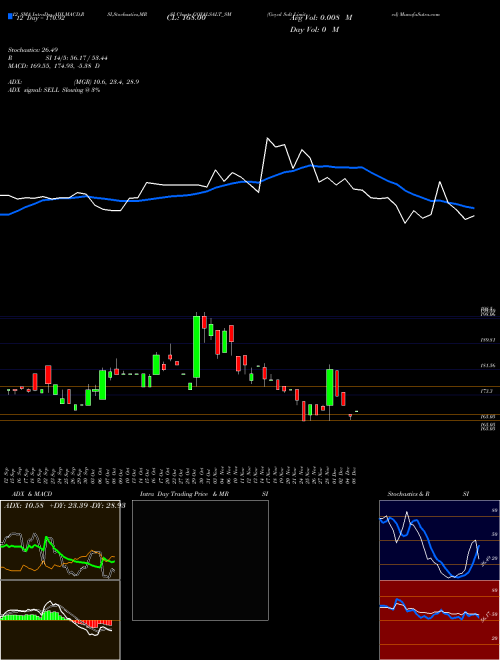Image resolution: width=500 pixels, height=660 pixels.
Task: Click the 171.3 price axis label
Action: (x=486, y=391)
